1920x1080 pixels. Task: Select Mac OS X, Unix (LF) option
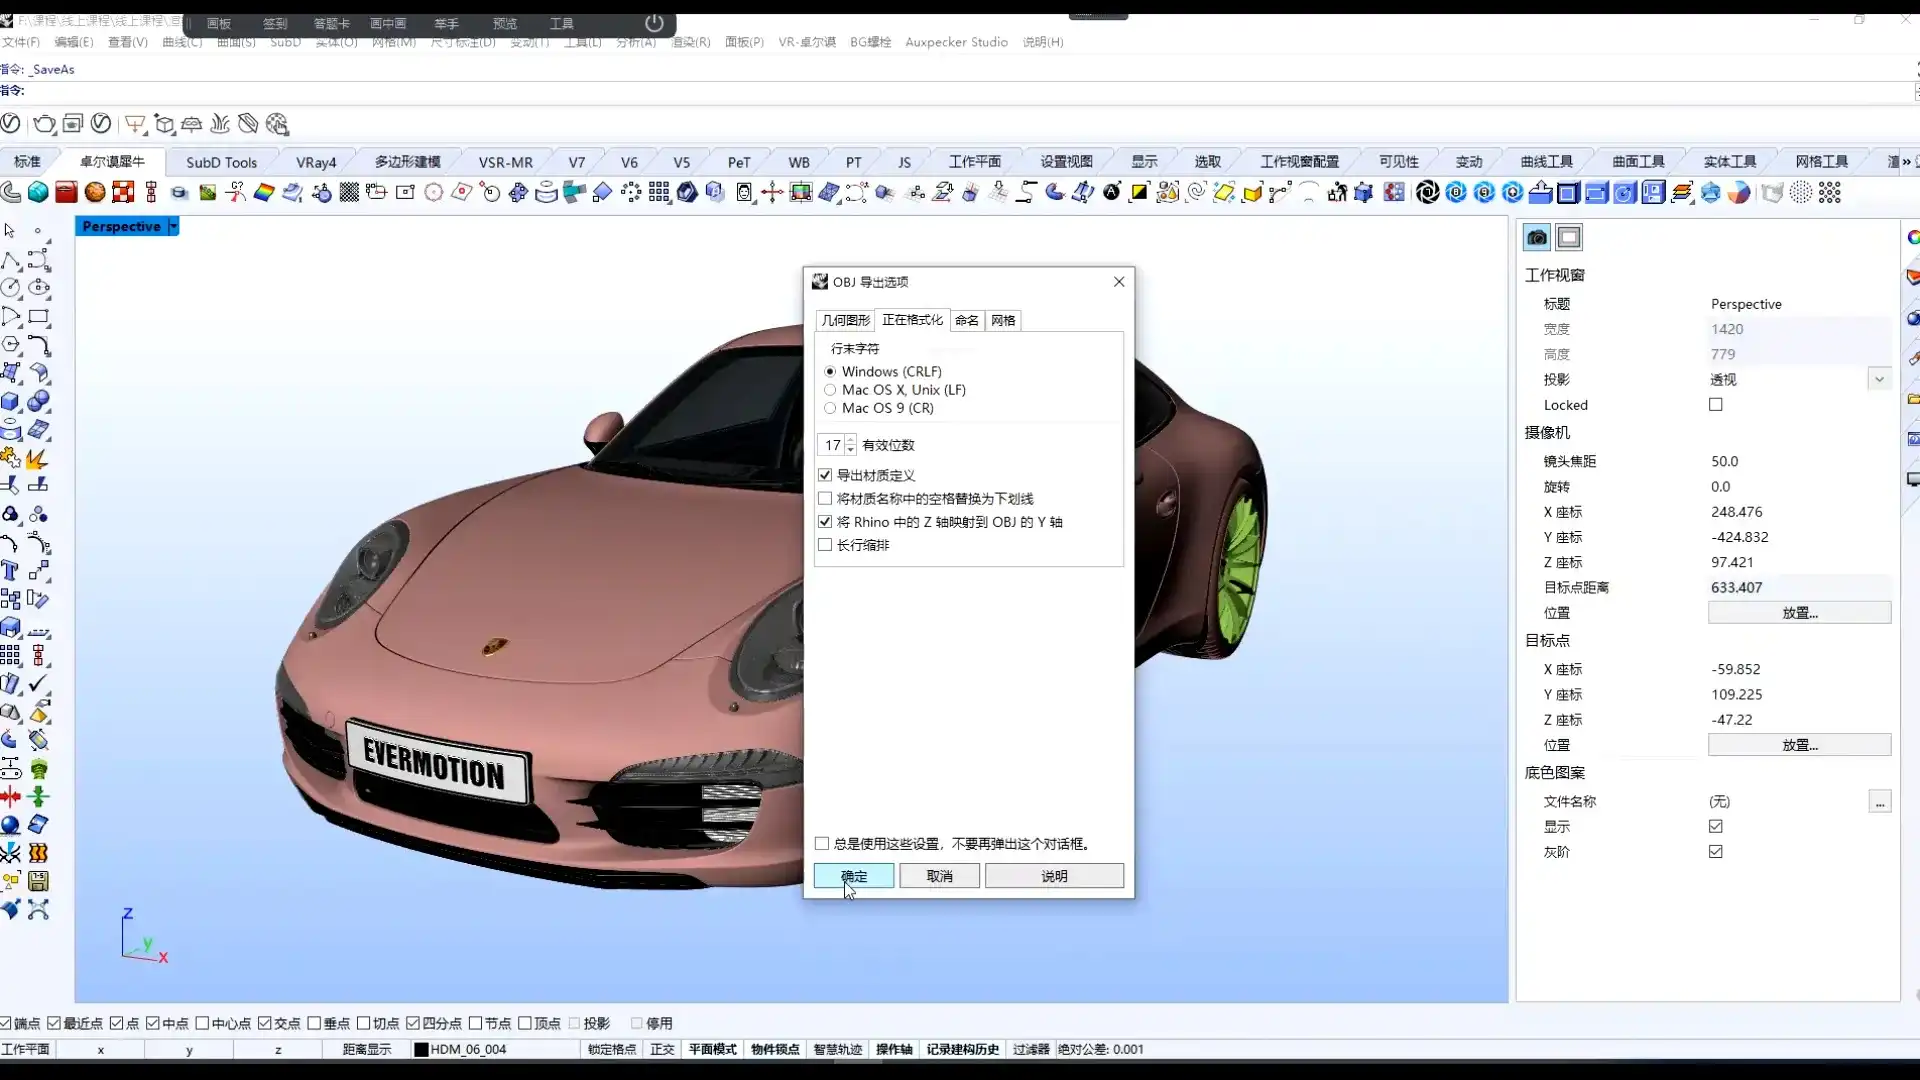(830, 390)
